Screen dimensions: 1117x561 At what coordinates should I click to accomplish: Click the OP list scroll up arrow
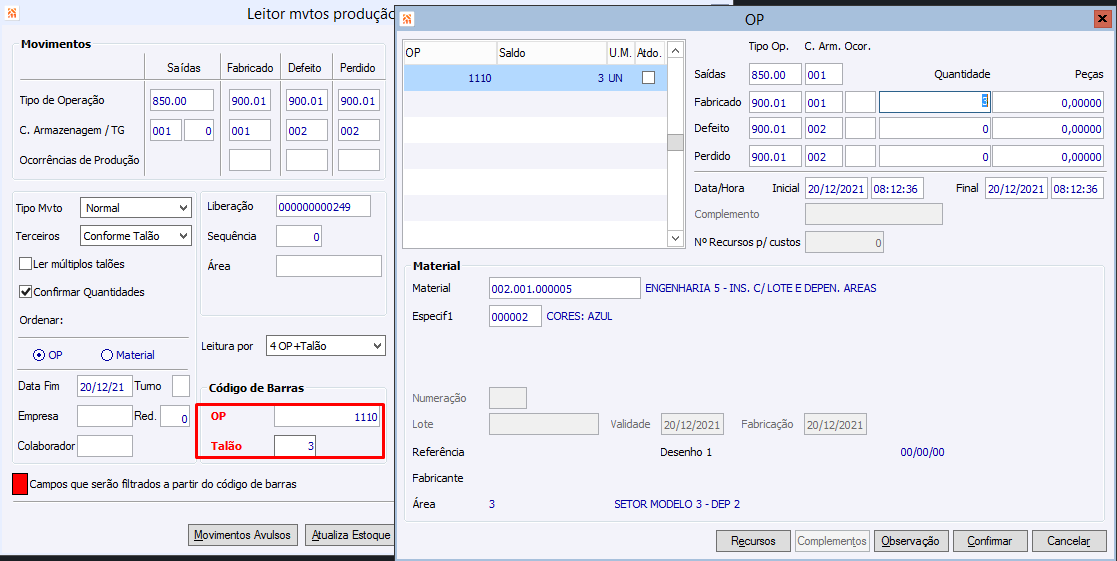click(676, 51)
